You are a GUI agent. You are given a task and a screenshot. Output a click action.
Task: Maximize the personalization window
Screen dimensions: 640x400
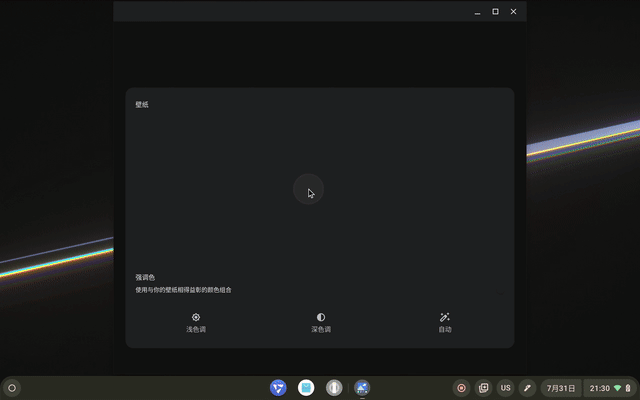(x=495, y=12)
